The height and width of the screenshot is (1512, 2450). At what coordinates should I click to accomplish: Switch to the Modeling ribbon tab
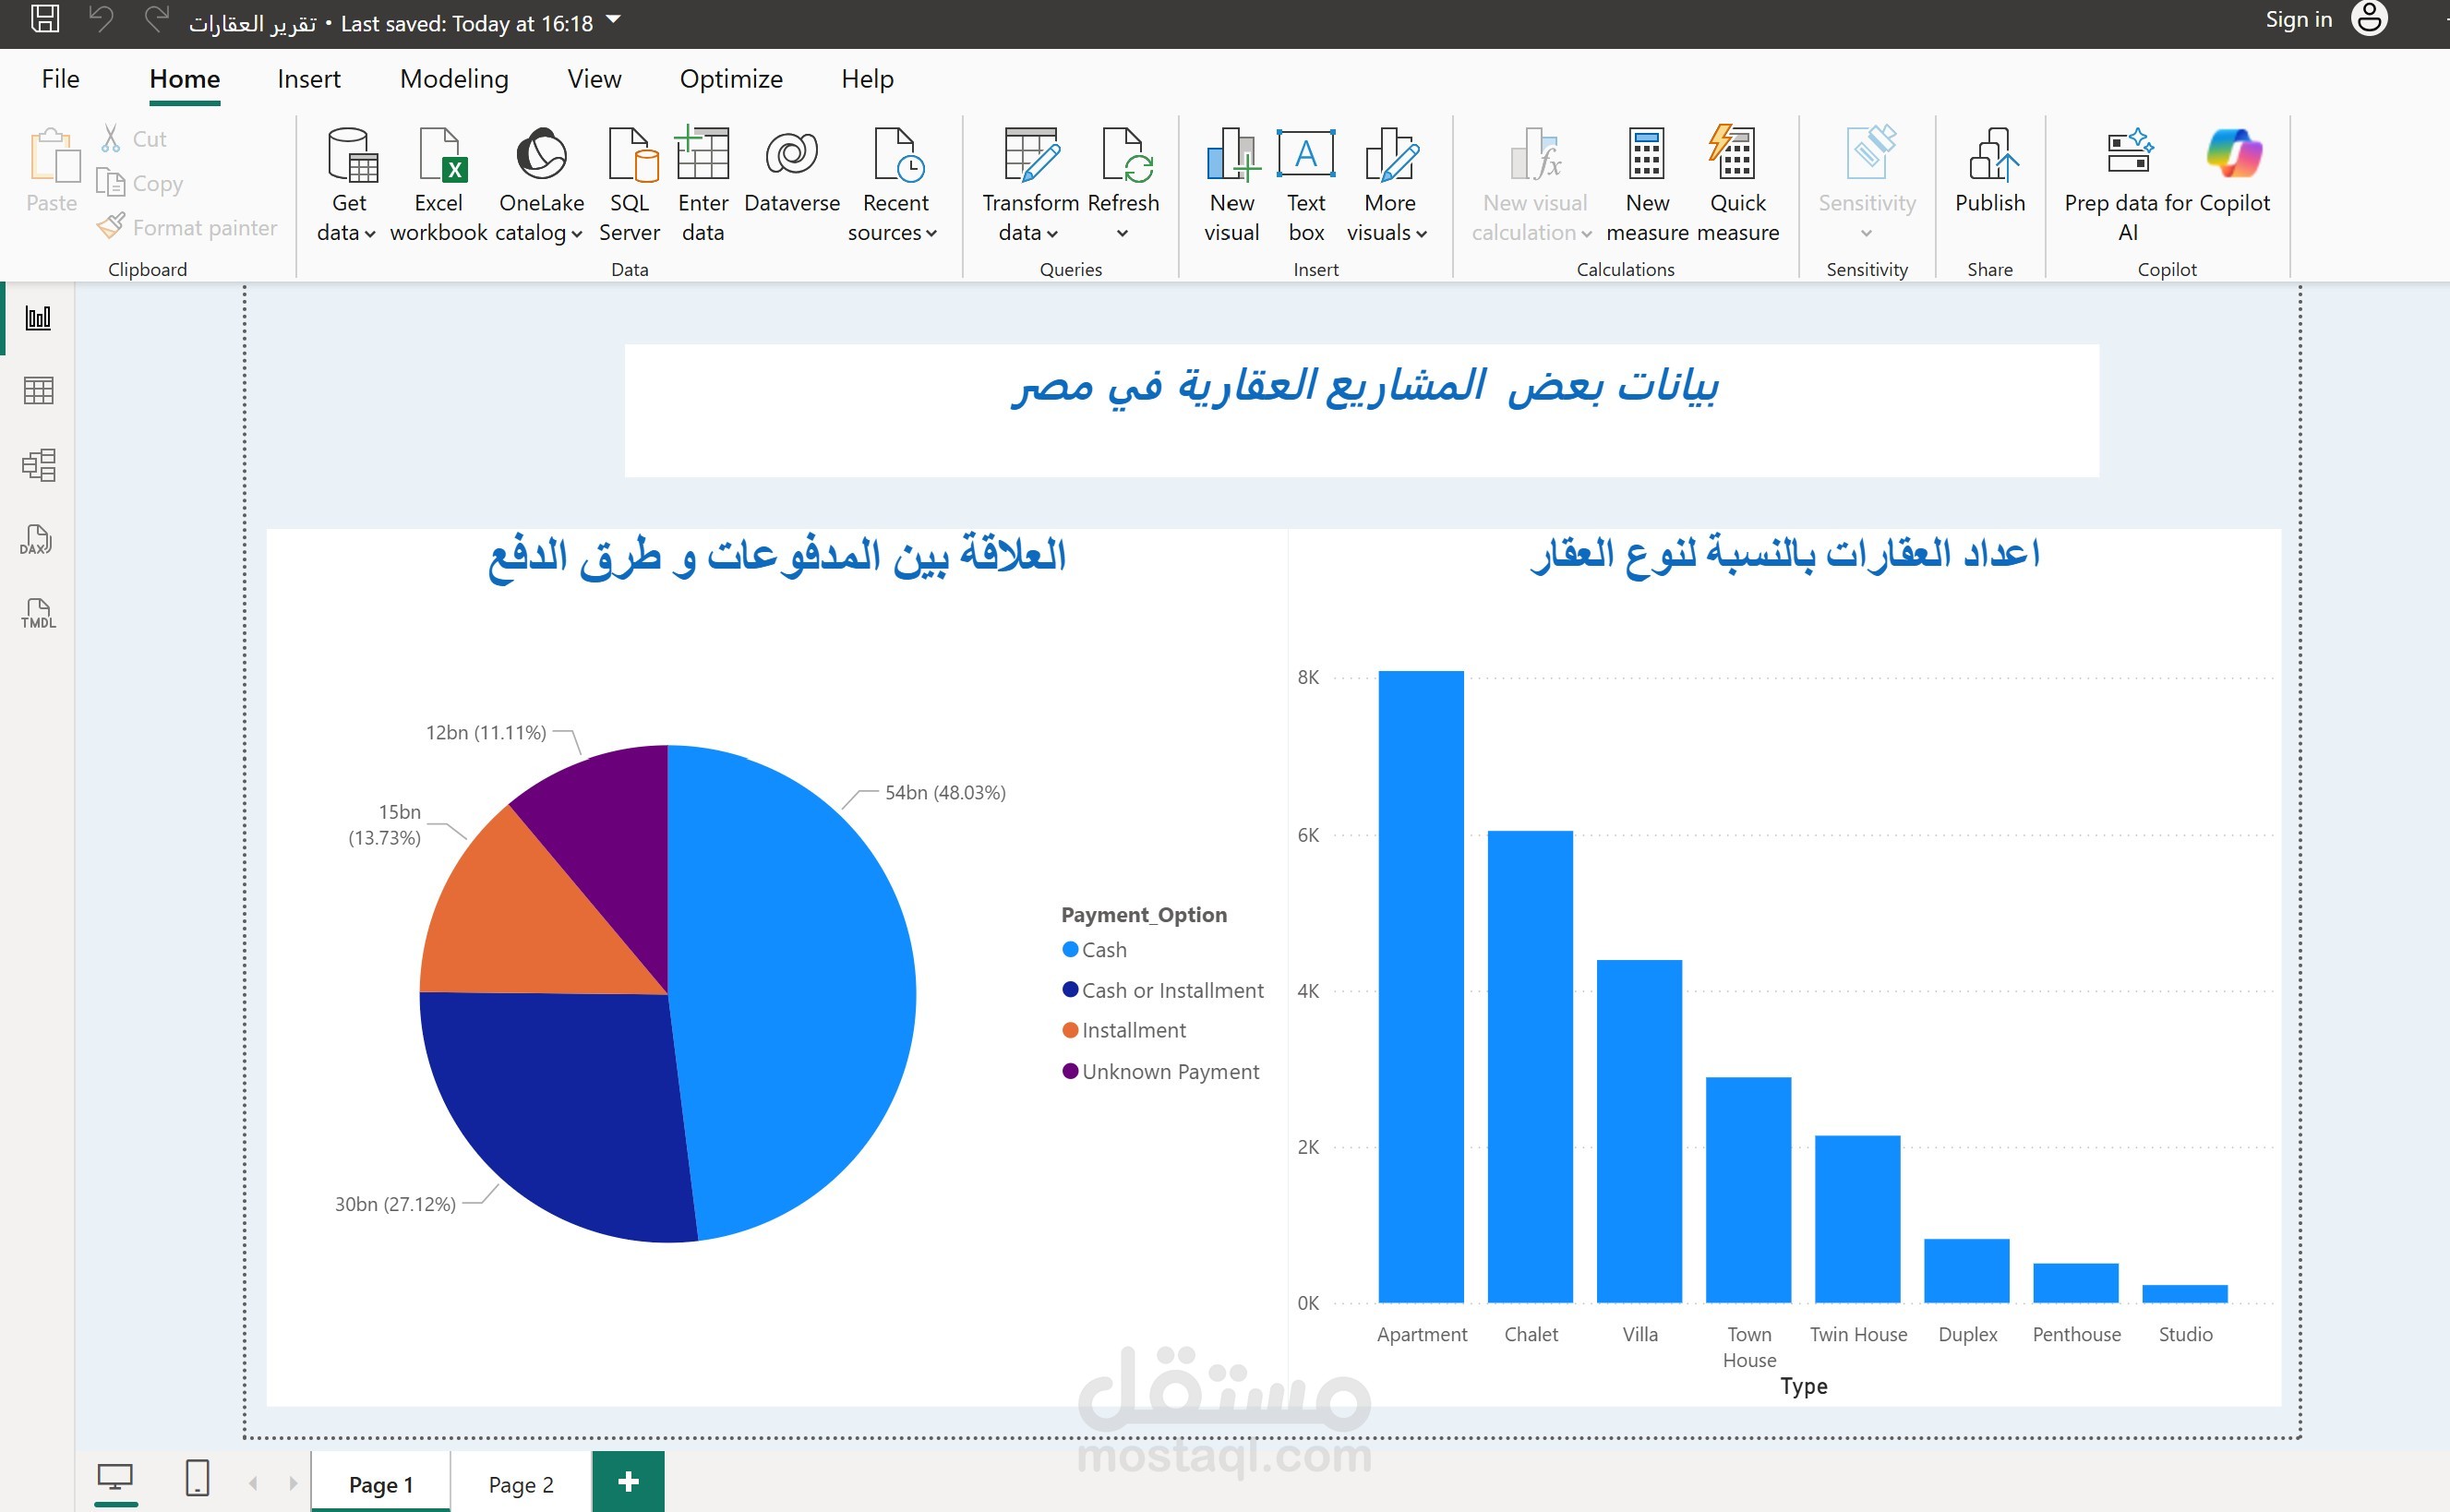coord(454,79)
